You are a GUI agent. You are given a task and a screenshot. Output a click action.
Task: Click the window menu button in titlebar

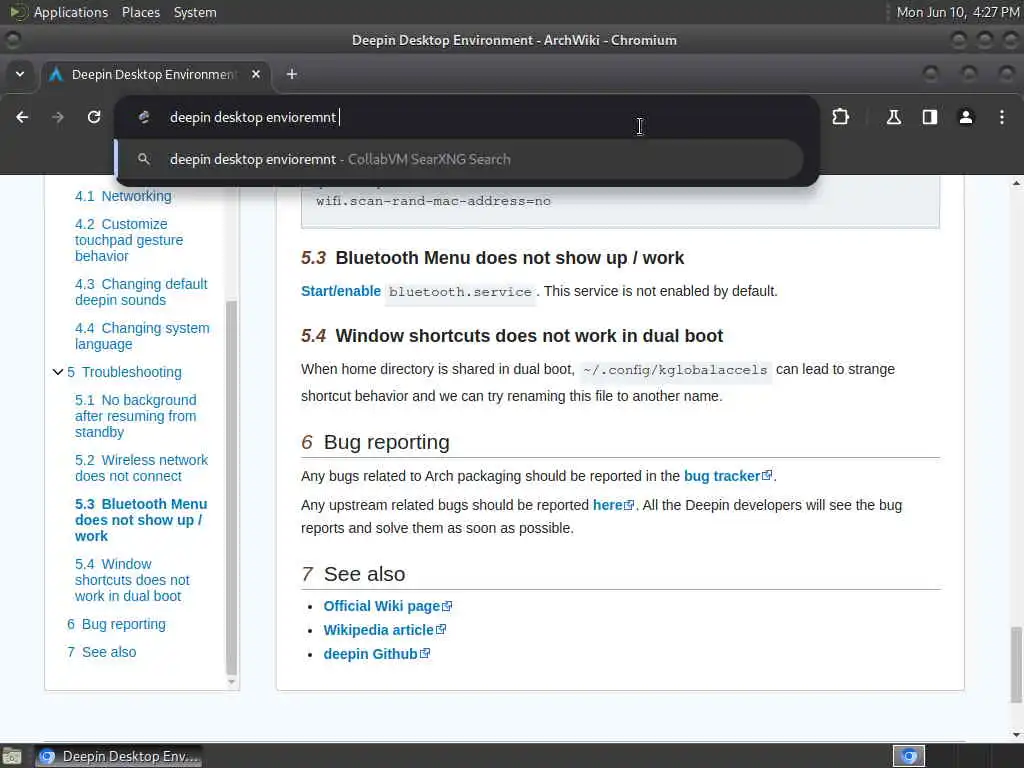(x=12, y=40)
